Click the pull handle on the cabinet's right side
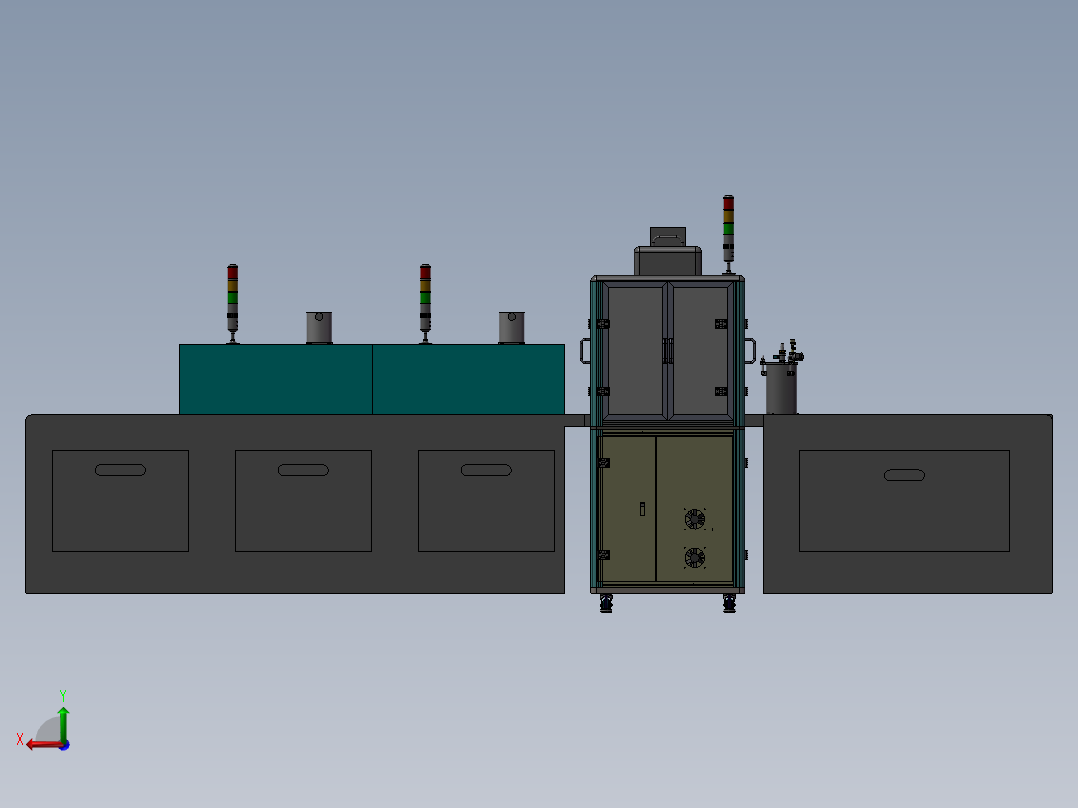The image size is (1078, 808). pyautogui.click(x=750, y=351)
